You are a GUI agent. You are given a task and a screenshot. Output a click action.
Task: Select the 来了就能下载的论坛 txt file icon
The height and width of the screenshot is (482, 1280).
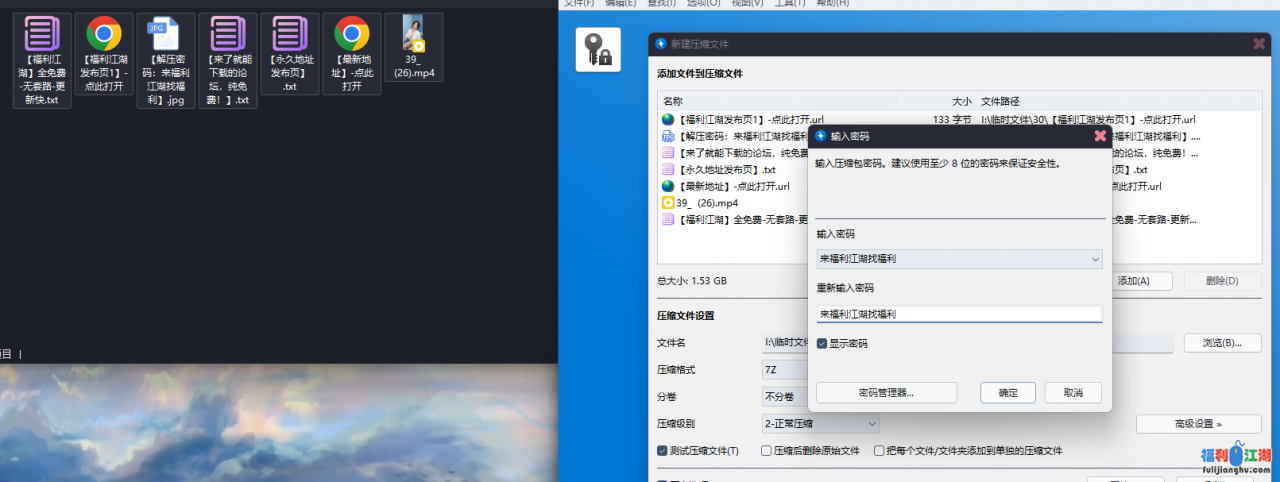(x=228, y=35)
